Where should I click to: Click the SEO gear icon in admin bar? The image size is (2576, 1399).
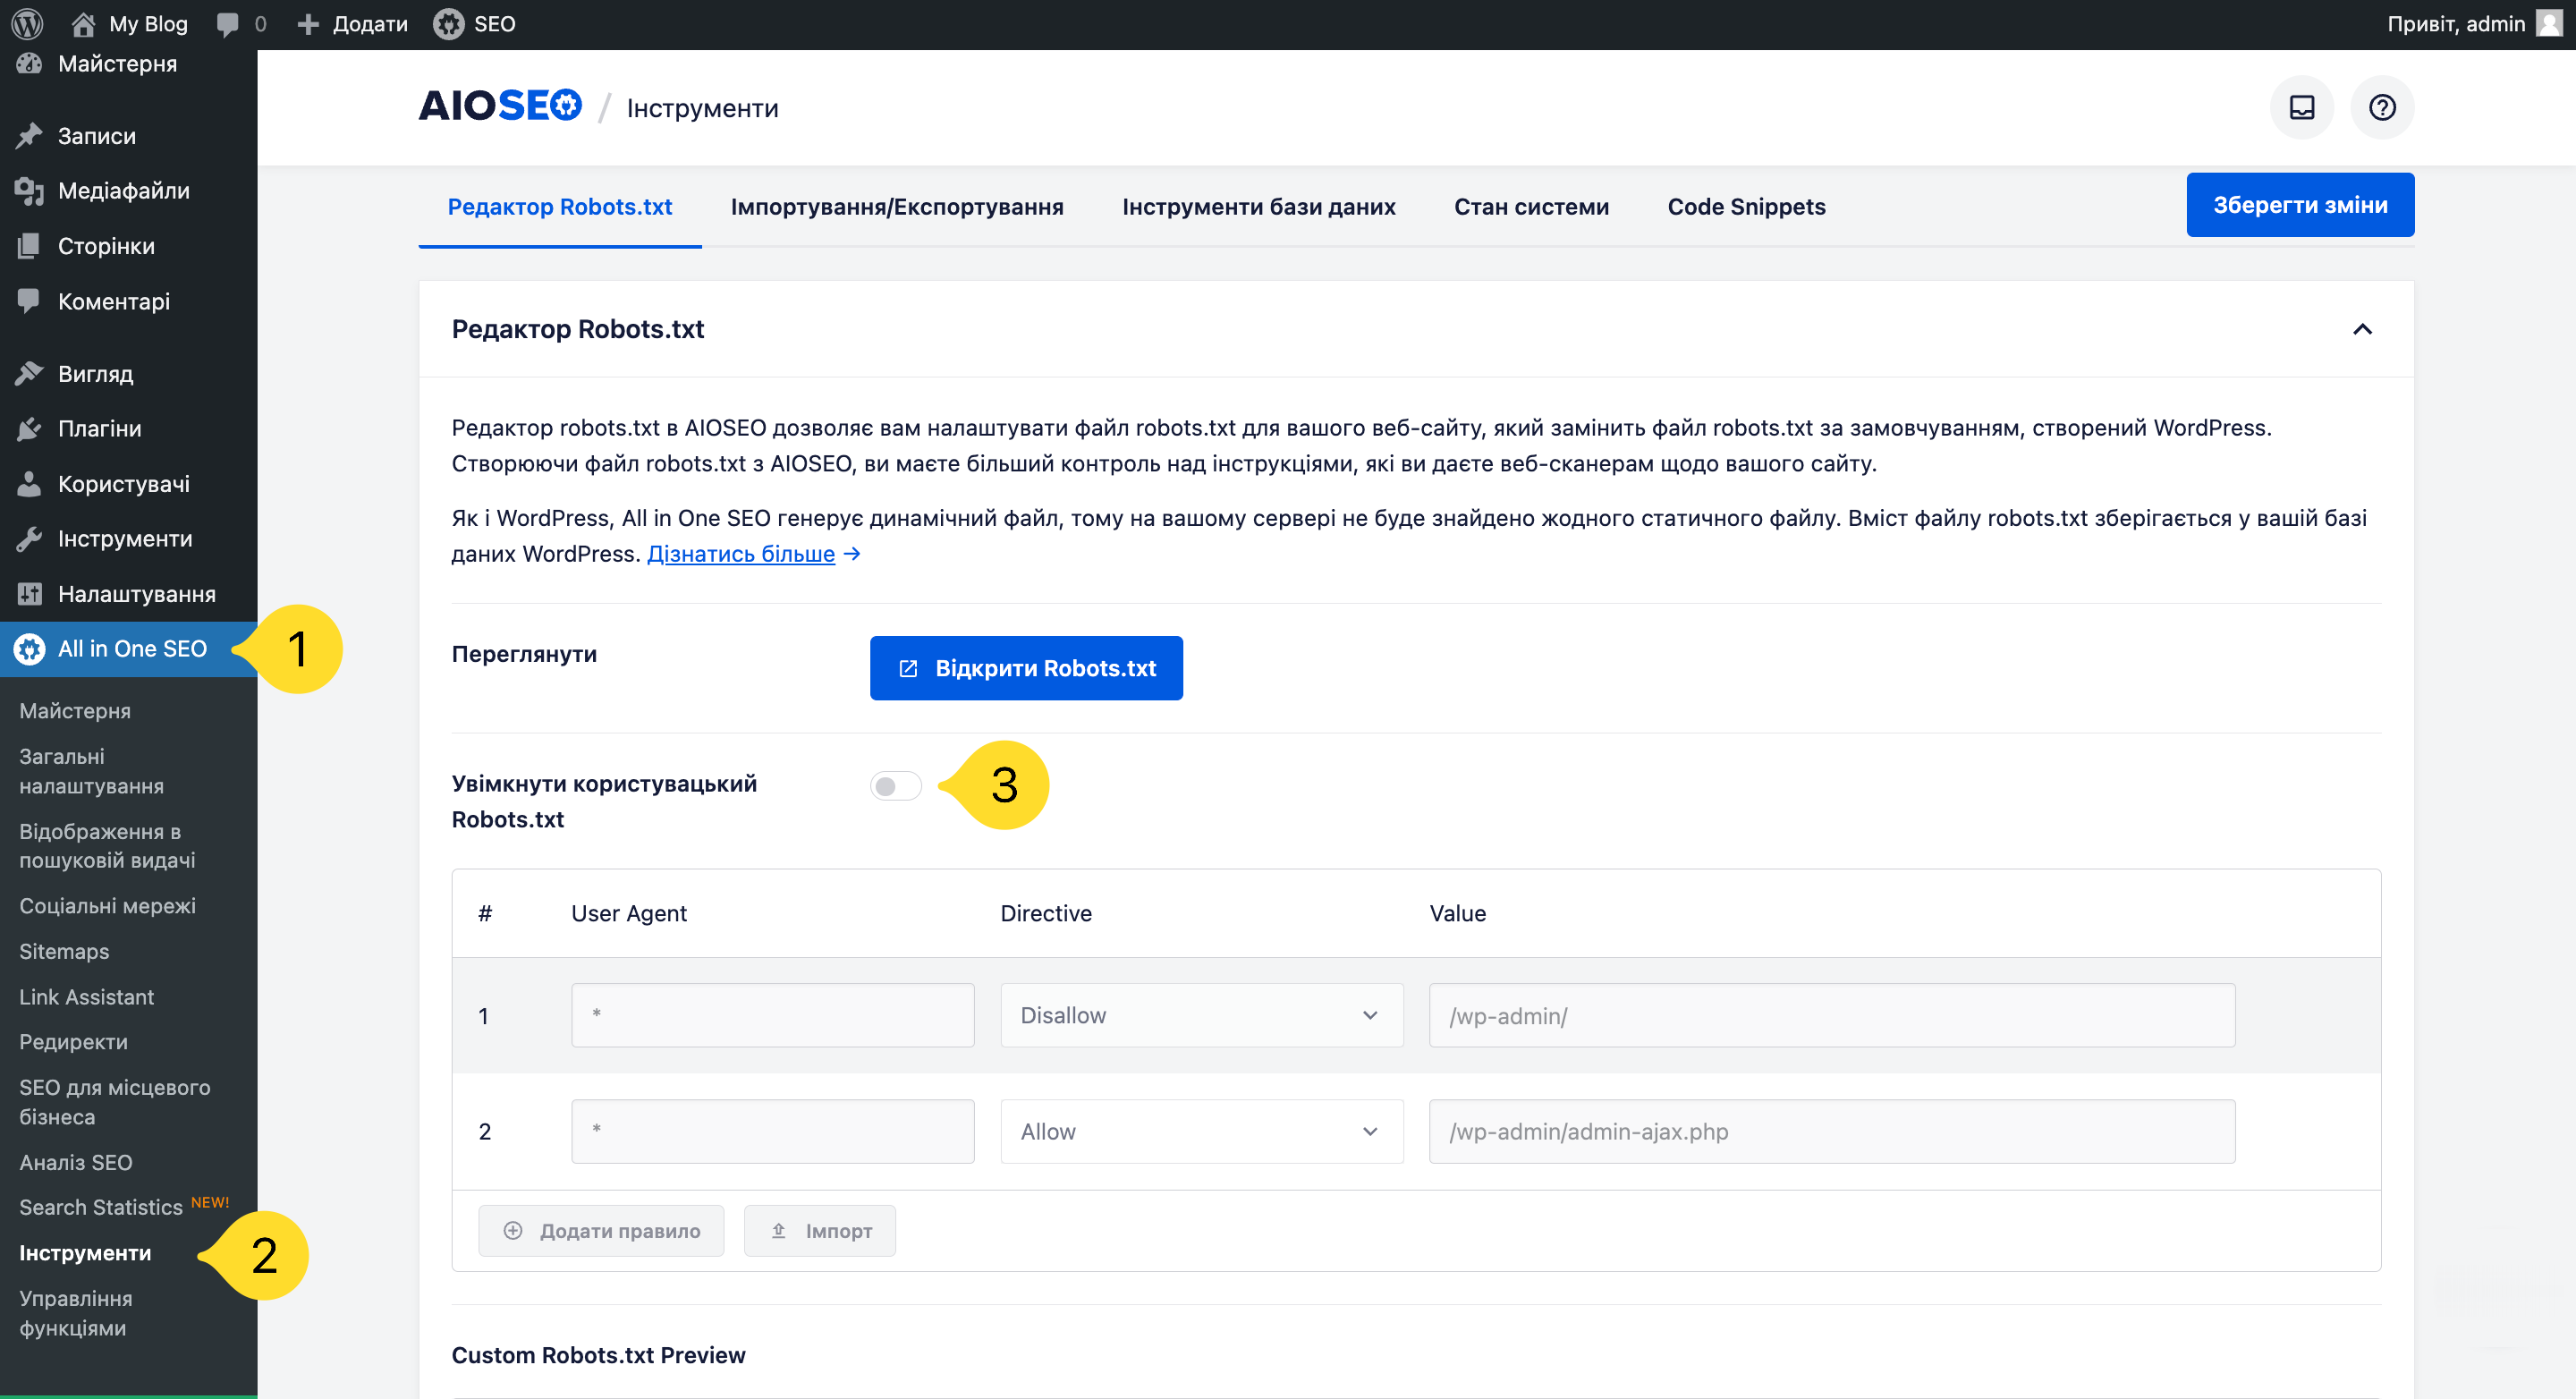449,24
